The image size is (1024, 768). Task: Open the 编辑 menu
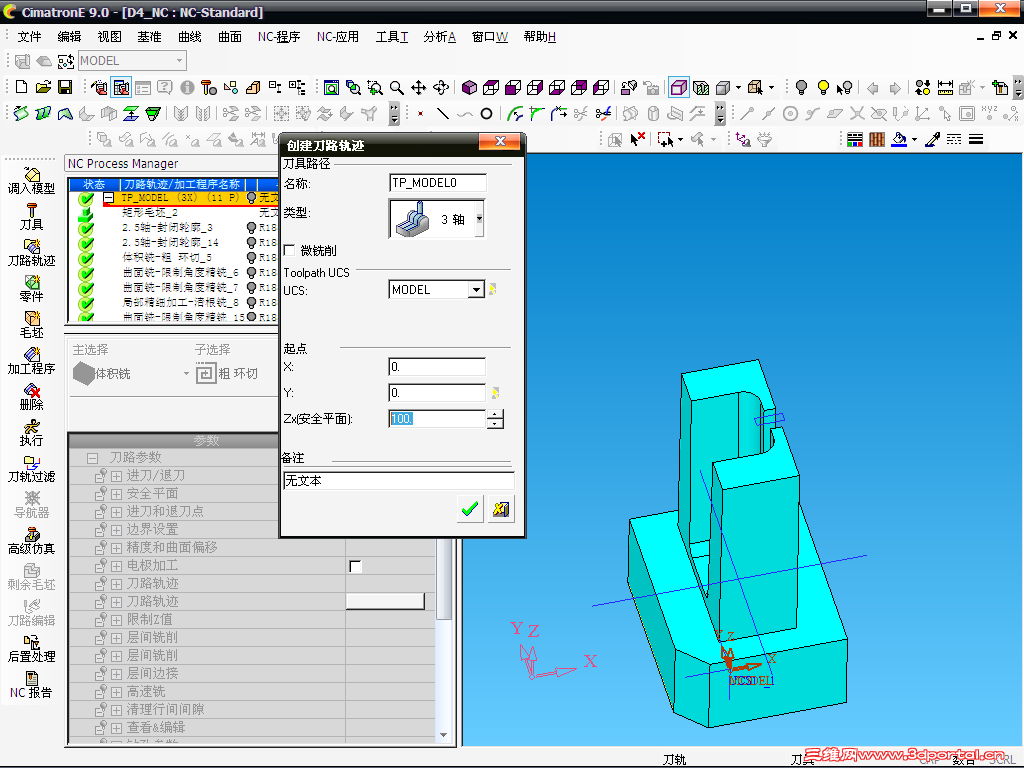pyautogui.click(x=69, y=37)
